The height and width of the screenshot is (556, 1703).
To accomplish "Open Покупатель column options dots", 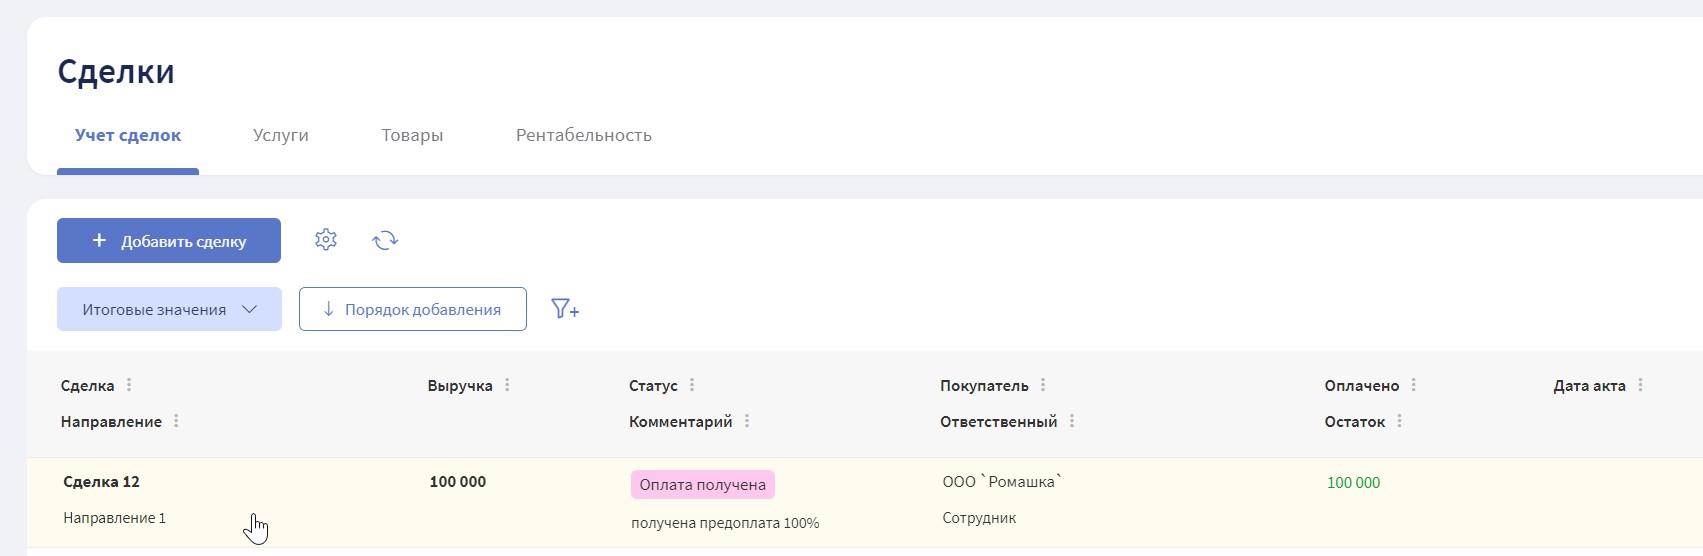I will click(1043, 385).
